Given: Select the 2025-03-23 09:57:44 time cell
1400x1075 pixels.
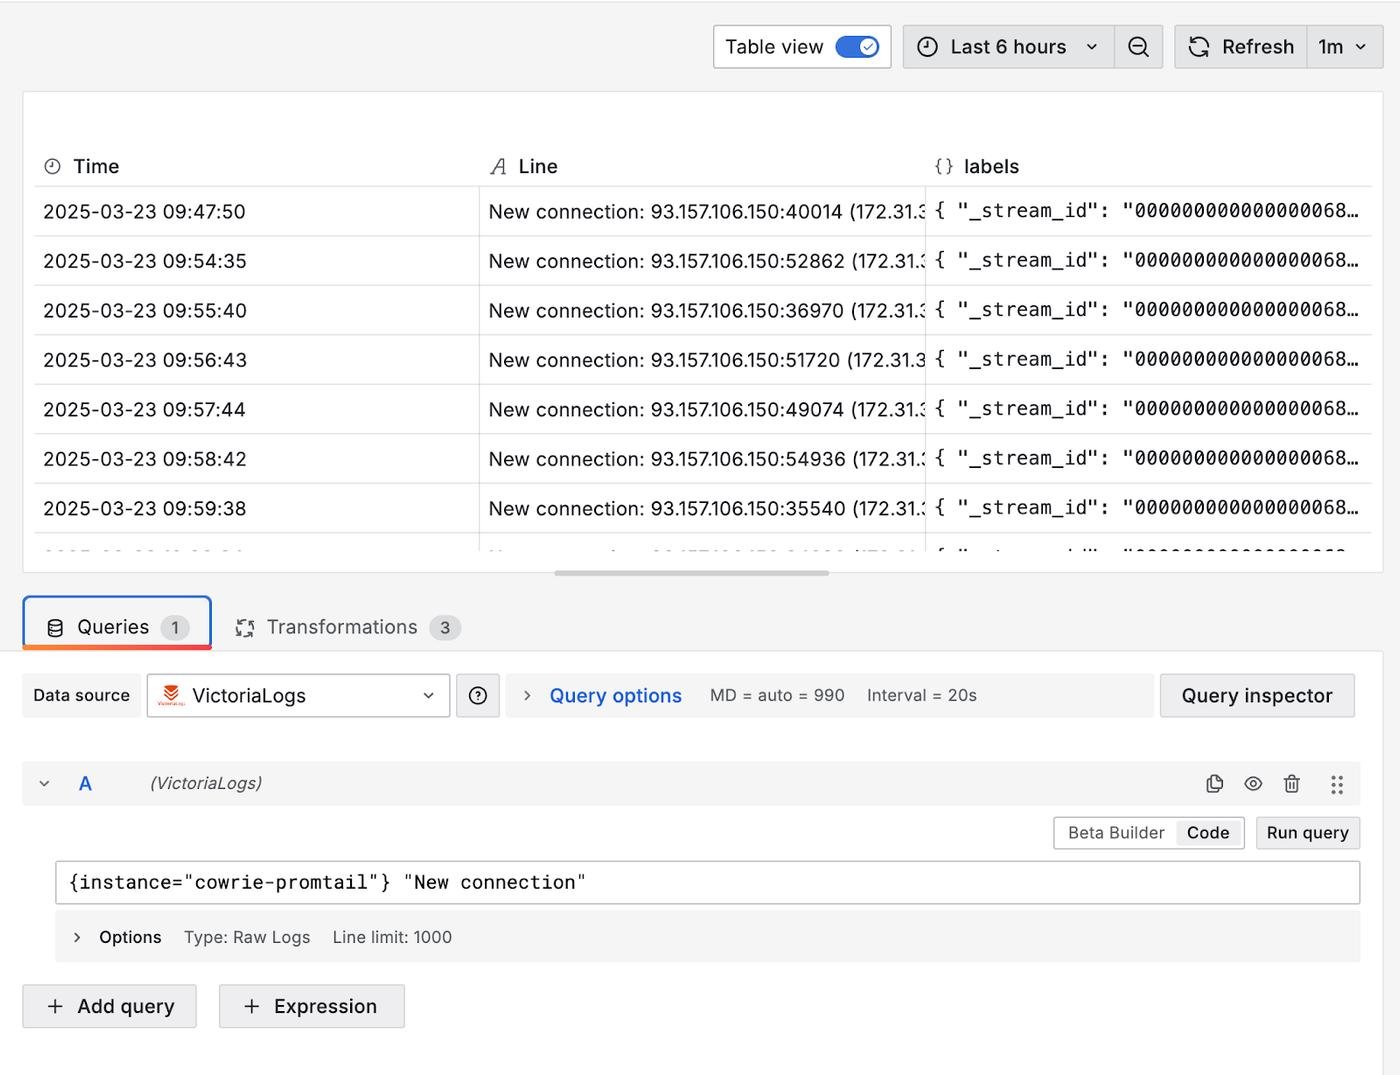Looking at the screenshot, I should (257, 409).
